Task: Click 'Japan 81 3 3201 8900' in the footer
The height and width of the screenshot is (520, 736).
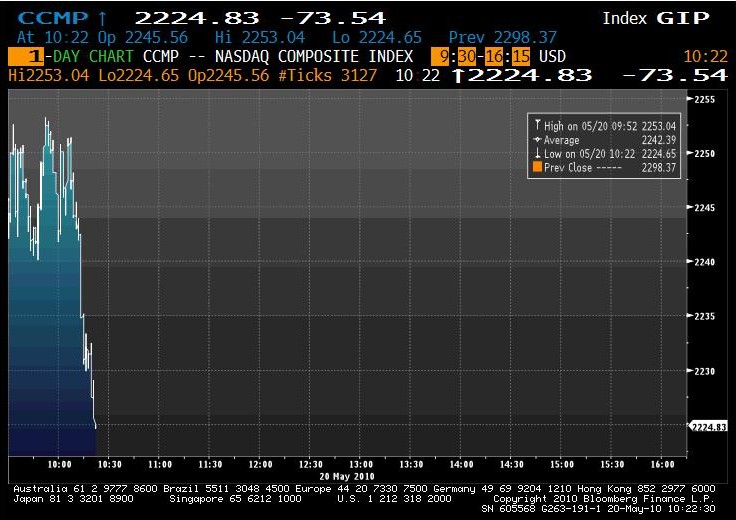Action: click(x=73, y=498)
